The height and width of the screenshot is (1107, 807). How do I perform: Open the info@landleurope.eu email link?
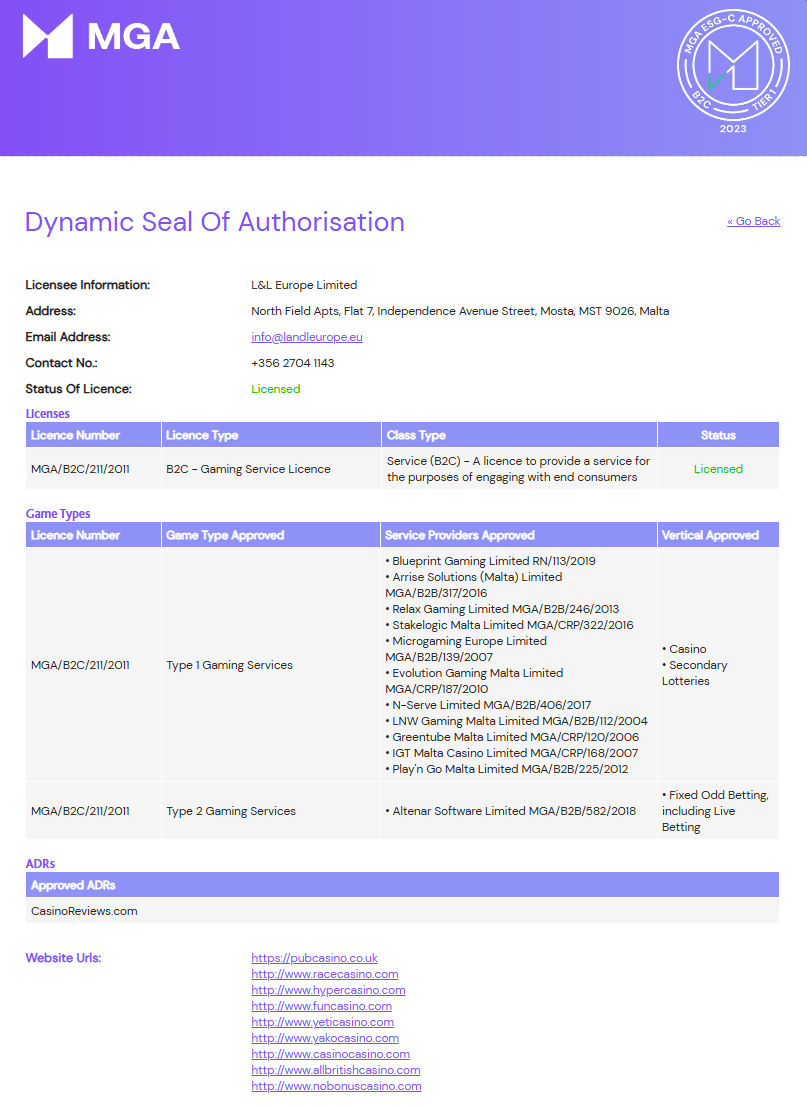click(x=306, y=337)
